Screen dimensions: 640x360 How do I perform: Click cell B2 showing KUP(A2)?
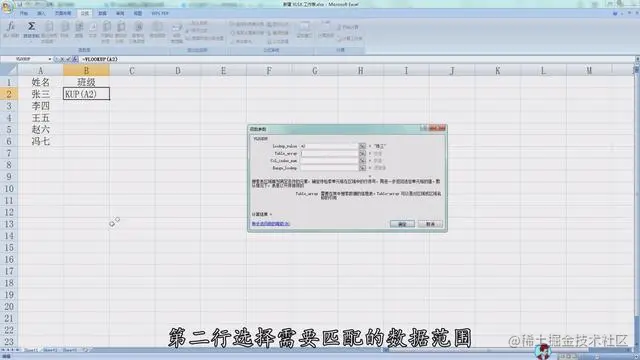[86, 94]
